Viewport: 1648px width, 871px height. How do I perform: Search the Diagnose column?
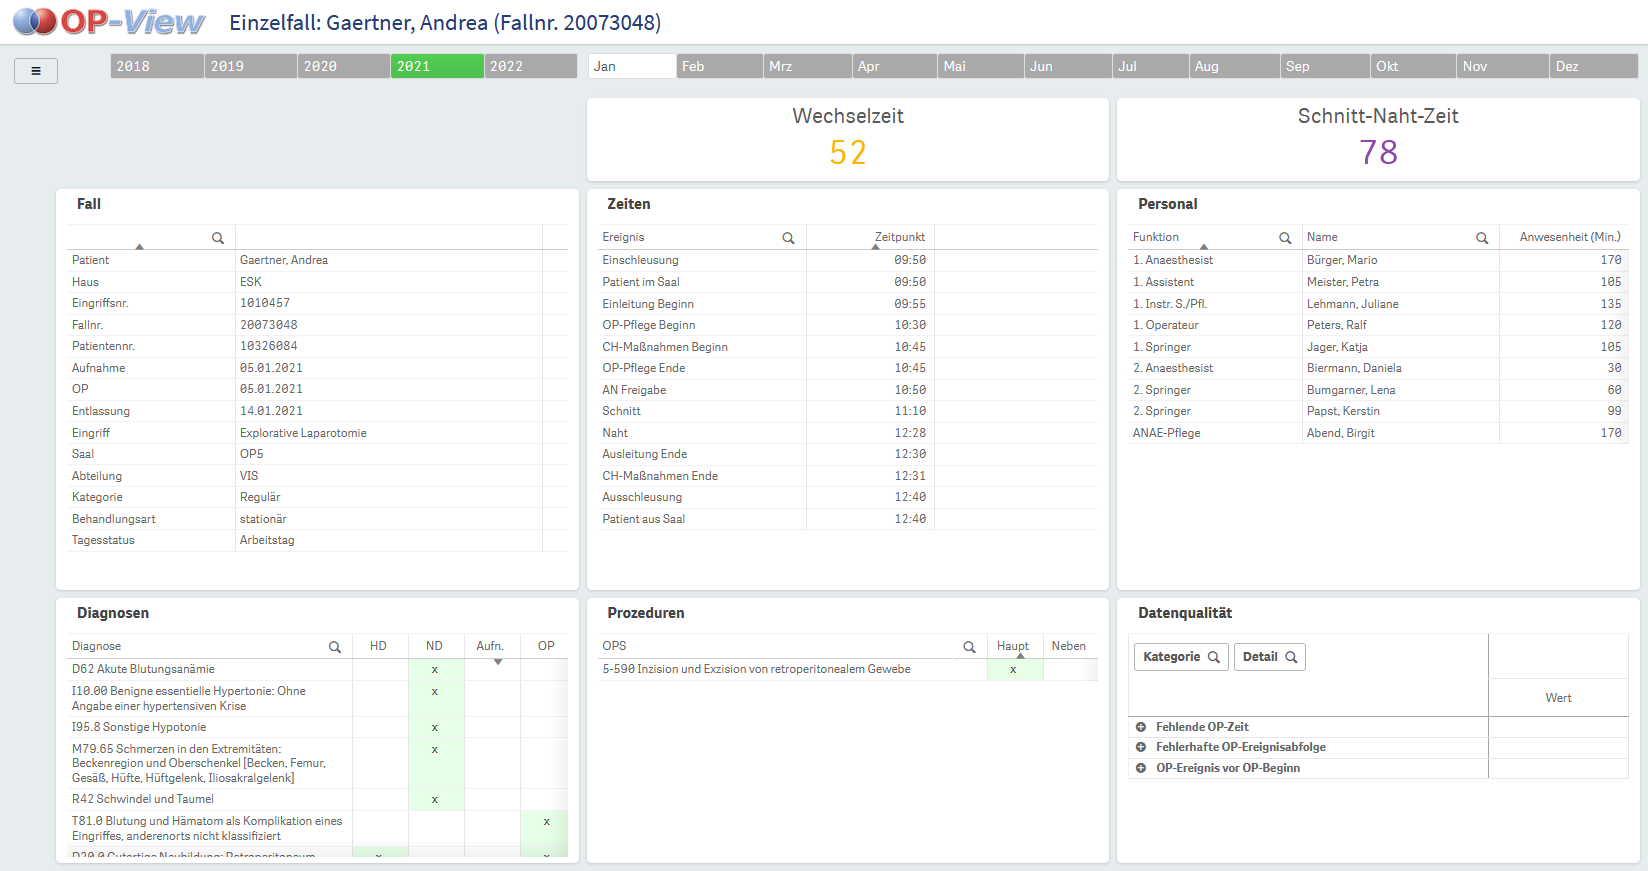(335, 647)
